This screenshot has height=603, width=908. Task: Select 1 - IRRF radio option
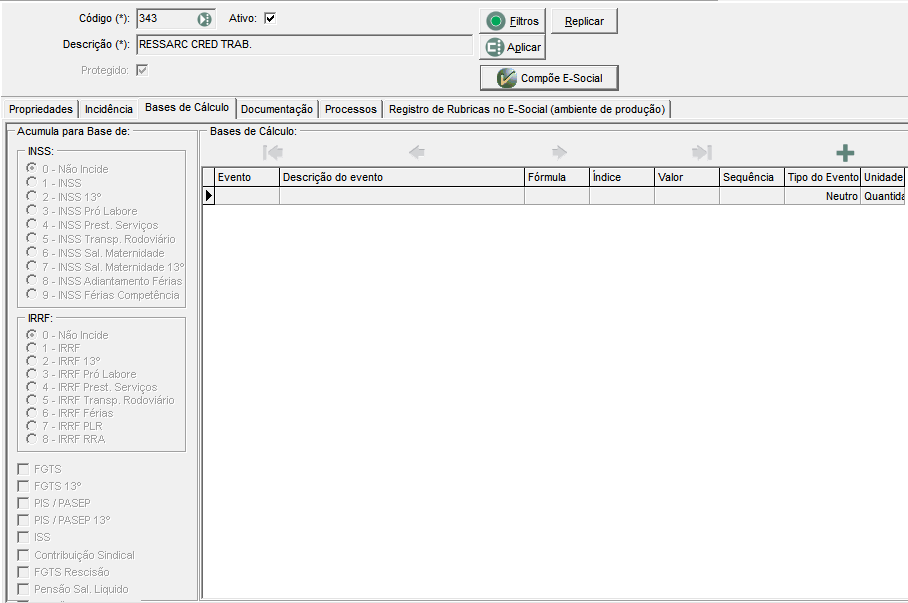[x=31, y=348]
